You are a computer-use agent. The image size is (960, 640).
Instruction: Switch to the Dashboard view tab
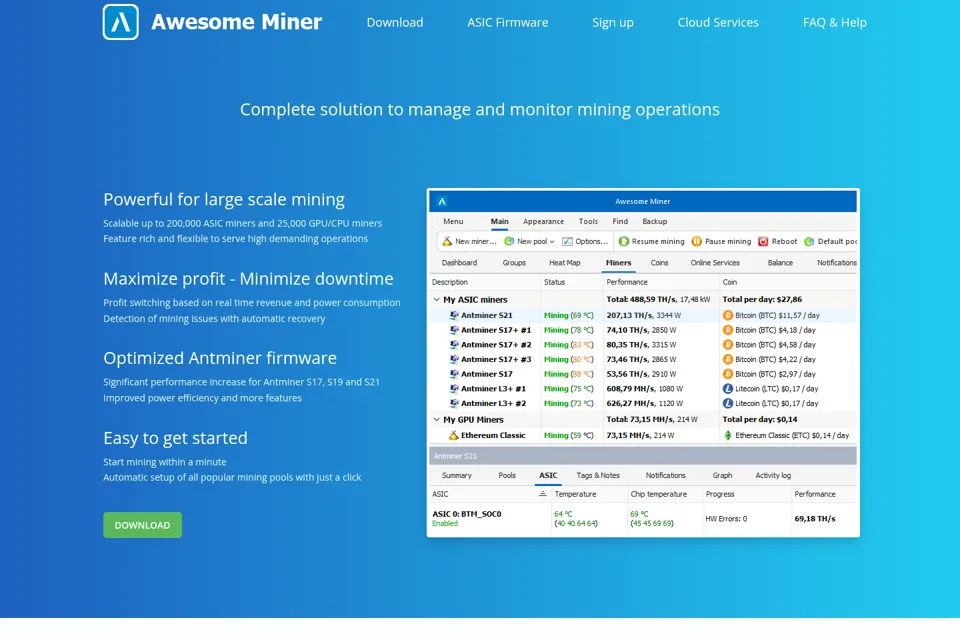click(459, 263)
